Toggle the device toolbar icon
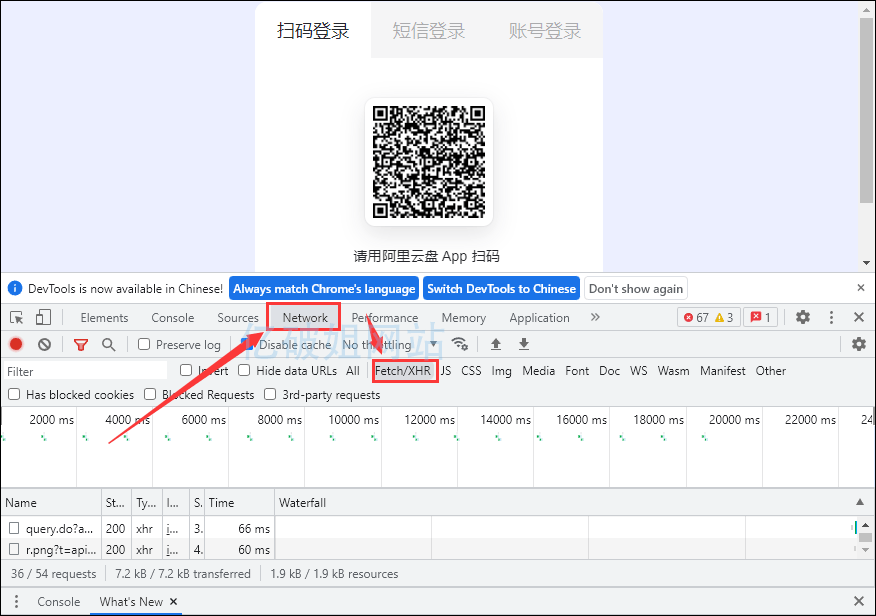Screen dimensions: 876x616 (x=43, y=318)
